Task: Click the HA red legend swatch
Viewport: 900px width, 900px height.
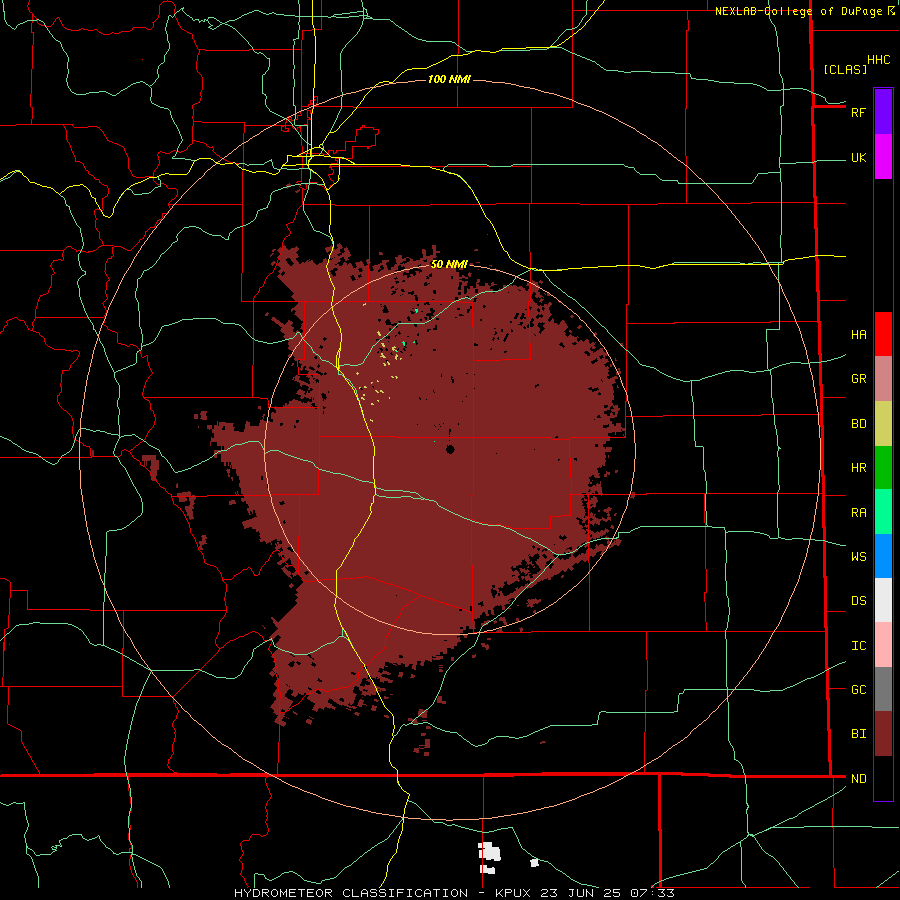Action: [883, 334]
